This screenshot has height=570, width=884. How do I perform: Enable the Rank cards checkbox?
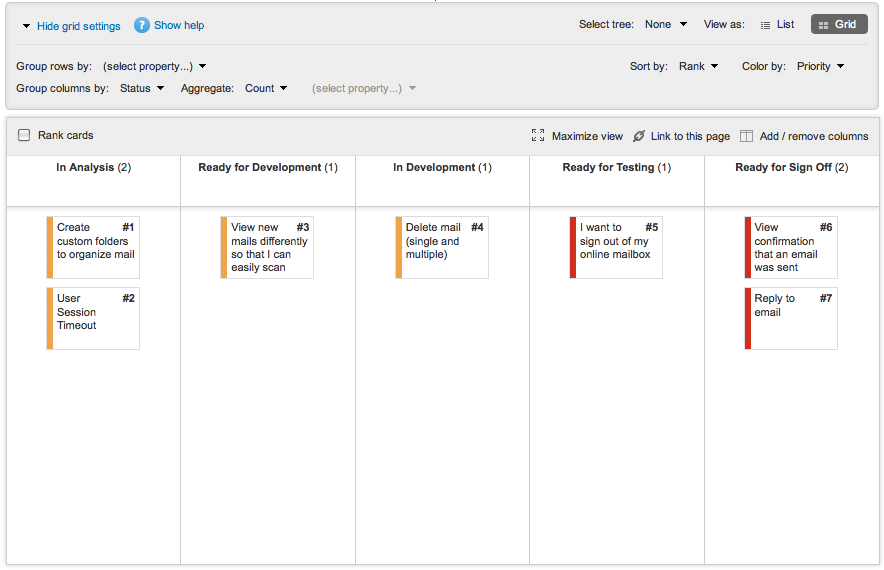pos(25,135)
